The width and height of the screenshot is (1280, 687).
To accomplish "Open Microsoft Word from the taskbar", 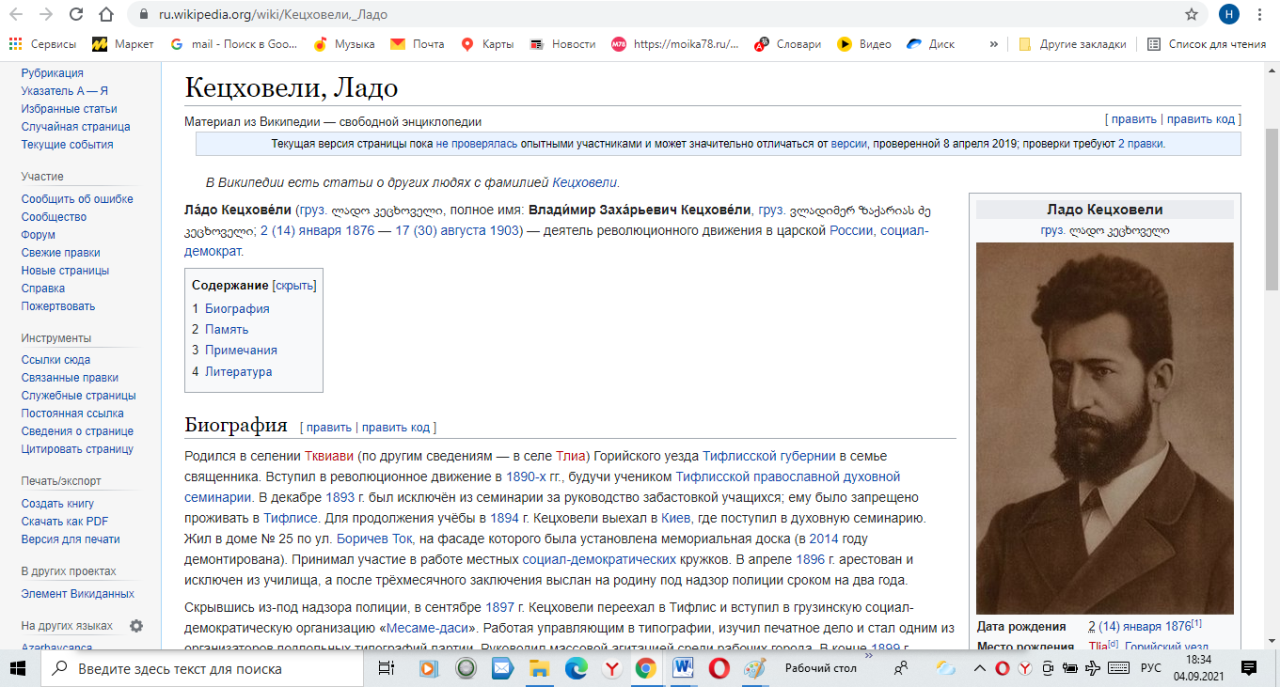I will [684, 668].
